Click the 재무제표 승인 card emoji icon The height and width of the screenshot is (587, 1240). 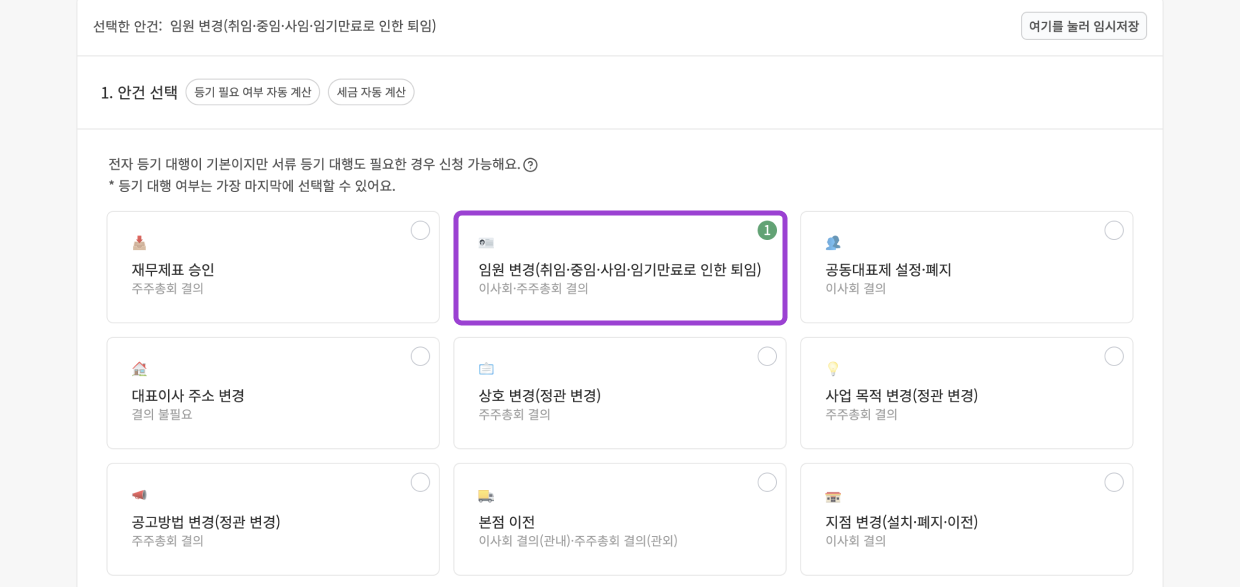pos(139,243)
